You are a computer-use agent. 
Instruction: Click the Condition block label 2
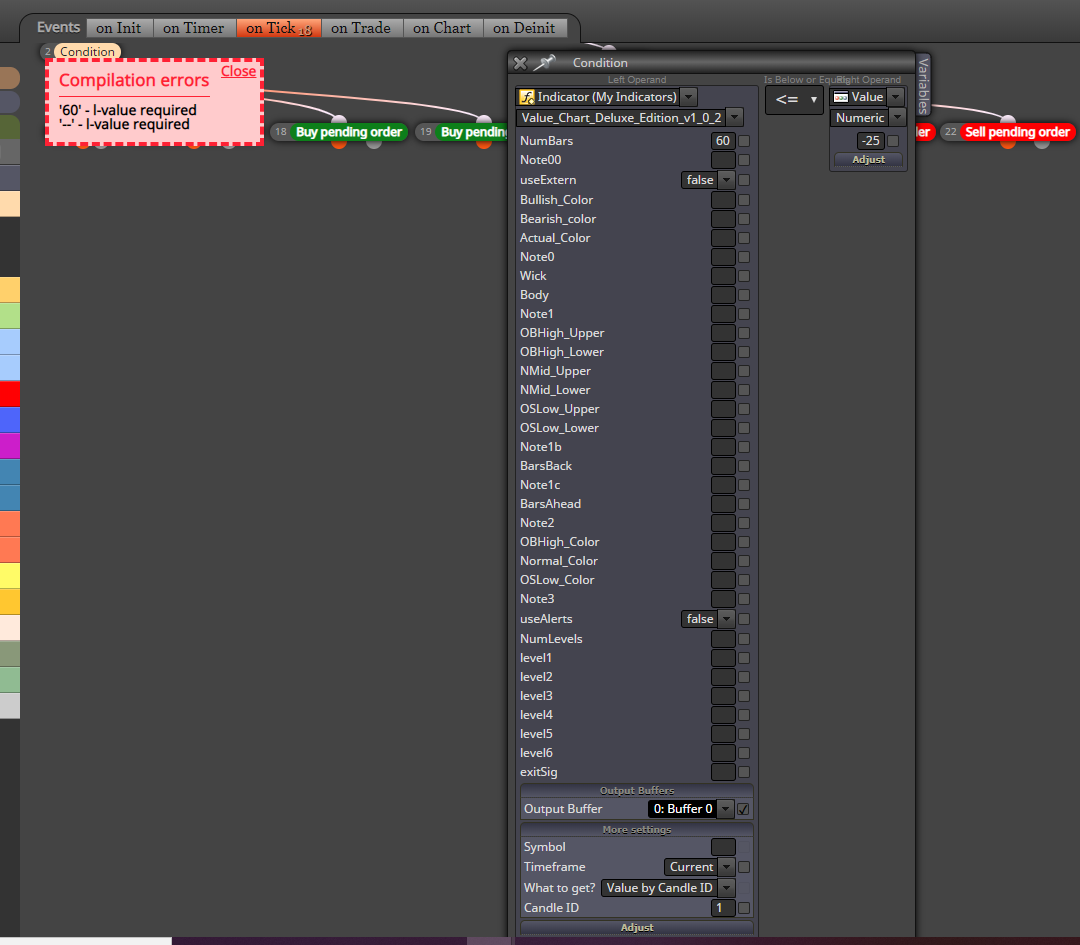click(x=87, y=52)
